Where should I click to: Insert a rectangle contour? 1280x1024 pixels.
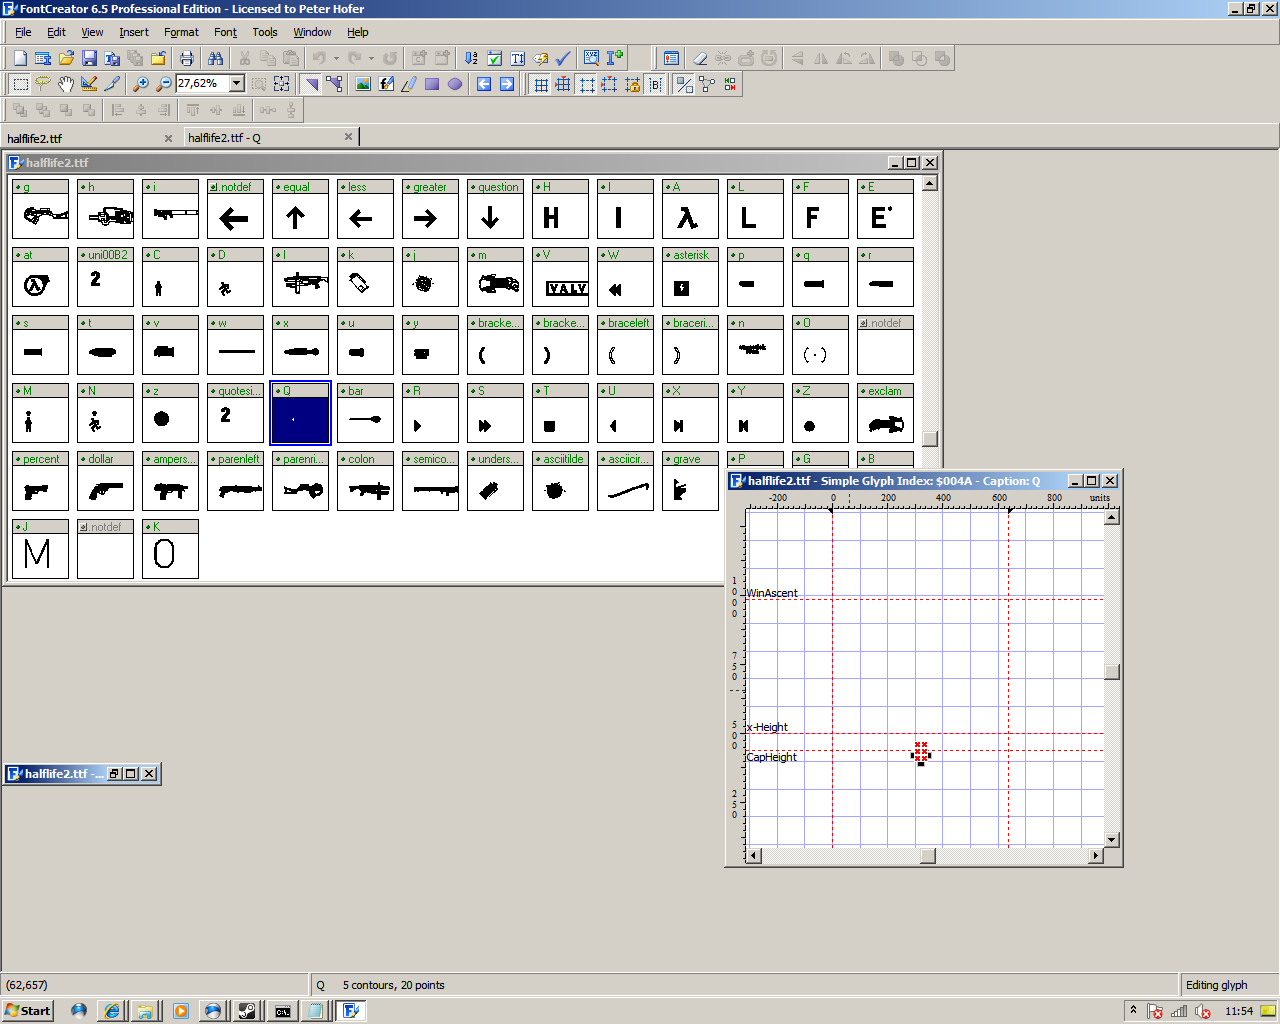coord(432,84)
